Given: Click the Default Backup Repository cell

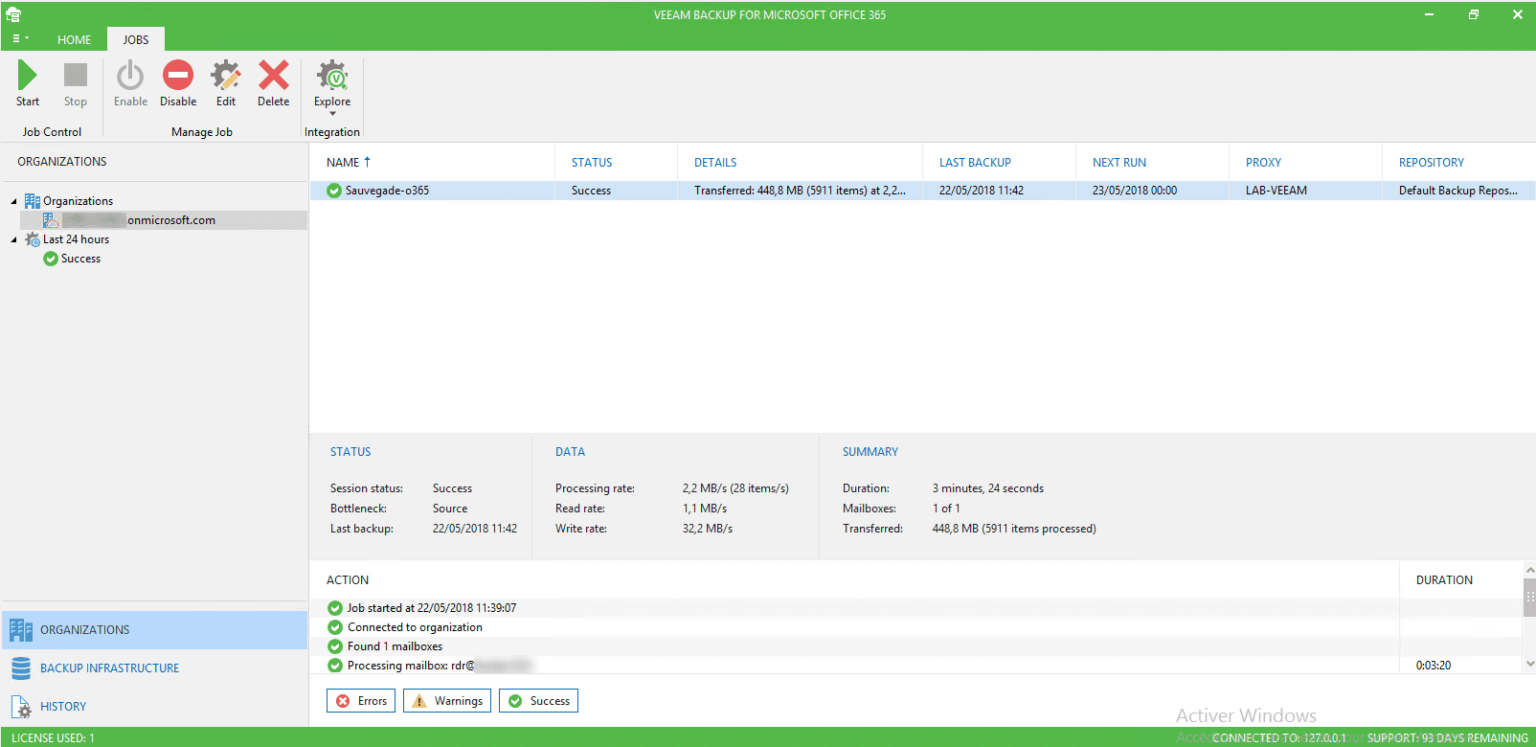Looking at the screenshot, I should [1459, 191].
